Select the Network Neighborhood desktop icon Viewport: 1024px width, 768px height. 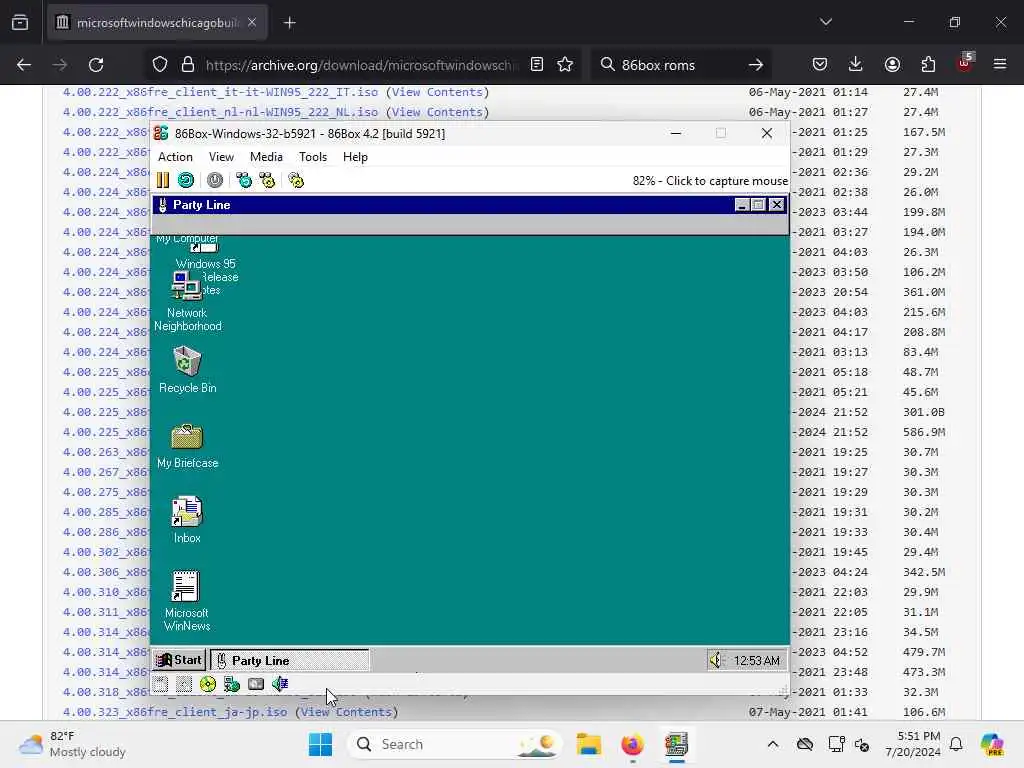click(187, 301)
